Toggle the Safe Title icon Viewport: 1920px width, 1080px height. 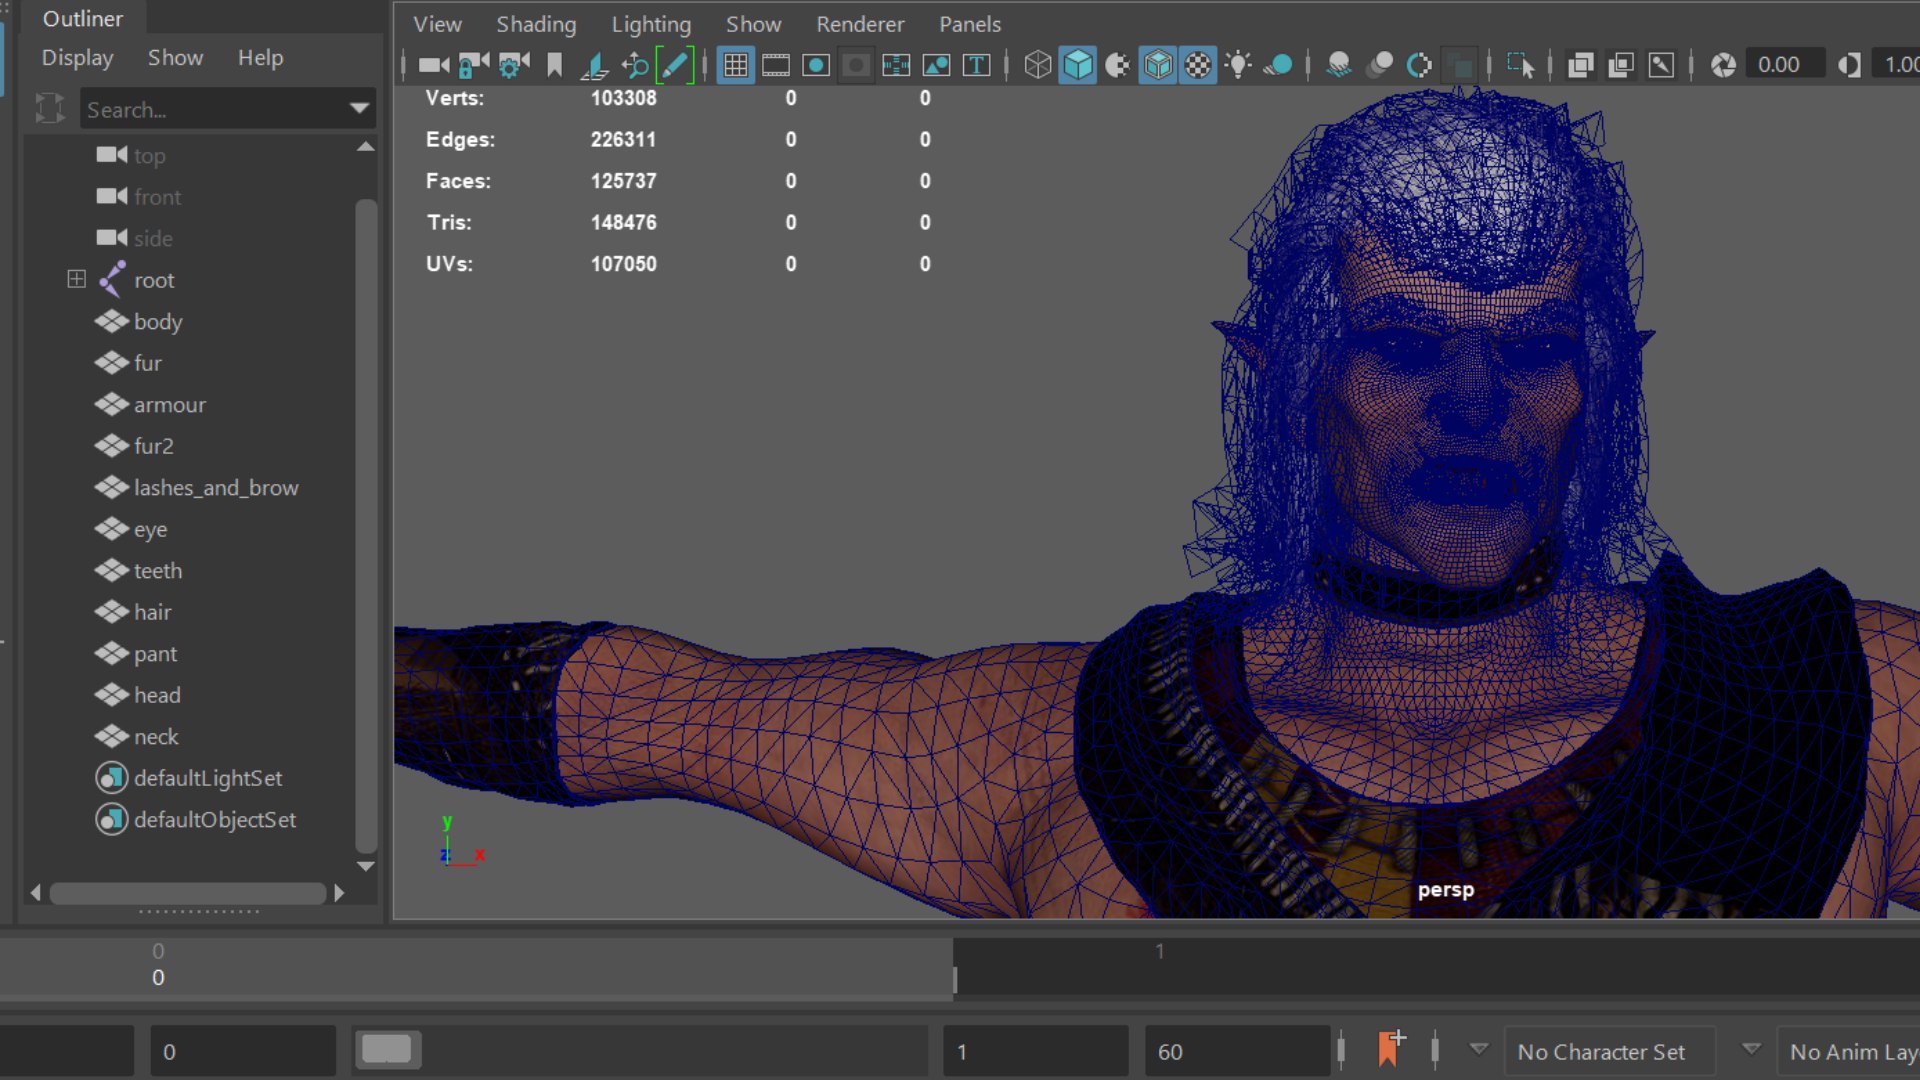[x=976, y=65]
